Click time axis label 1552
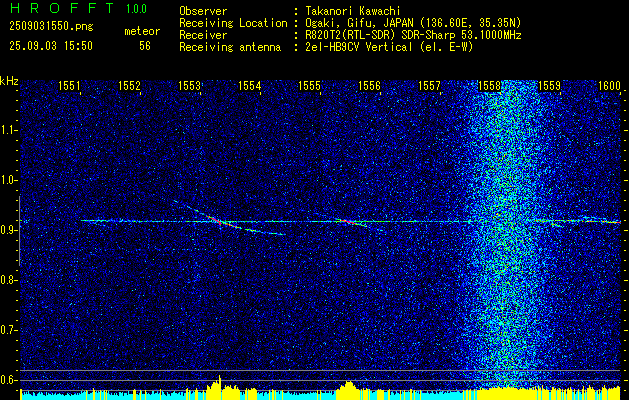The width and height of the screenshot is (629, 400). point(129,85)
